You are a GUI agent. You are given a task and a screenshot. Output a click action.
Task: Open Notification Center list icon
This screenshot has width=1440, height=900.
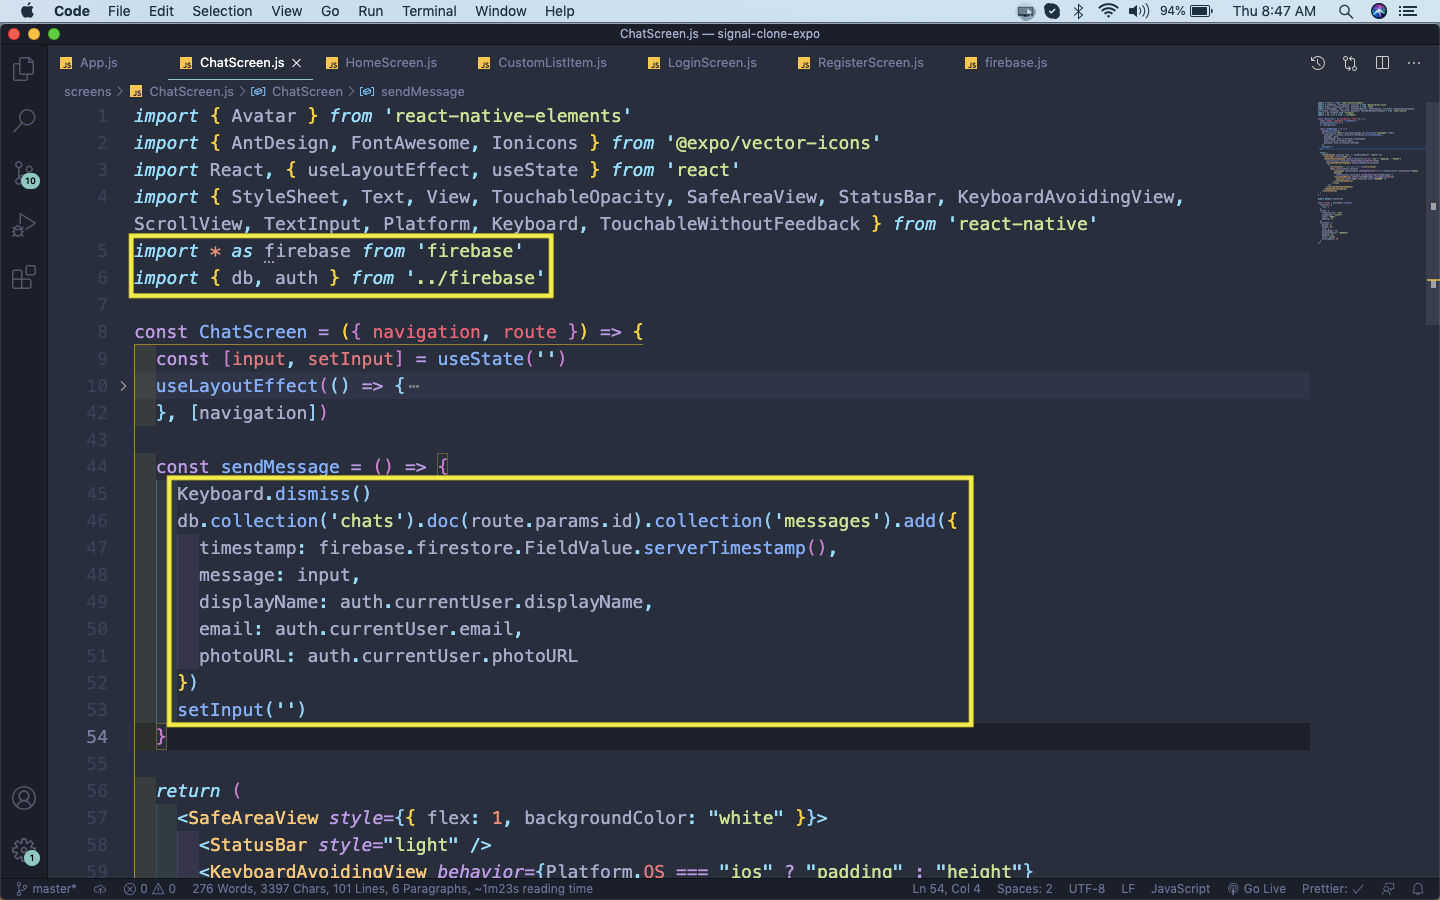[x=1409, y=11]
